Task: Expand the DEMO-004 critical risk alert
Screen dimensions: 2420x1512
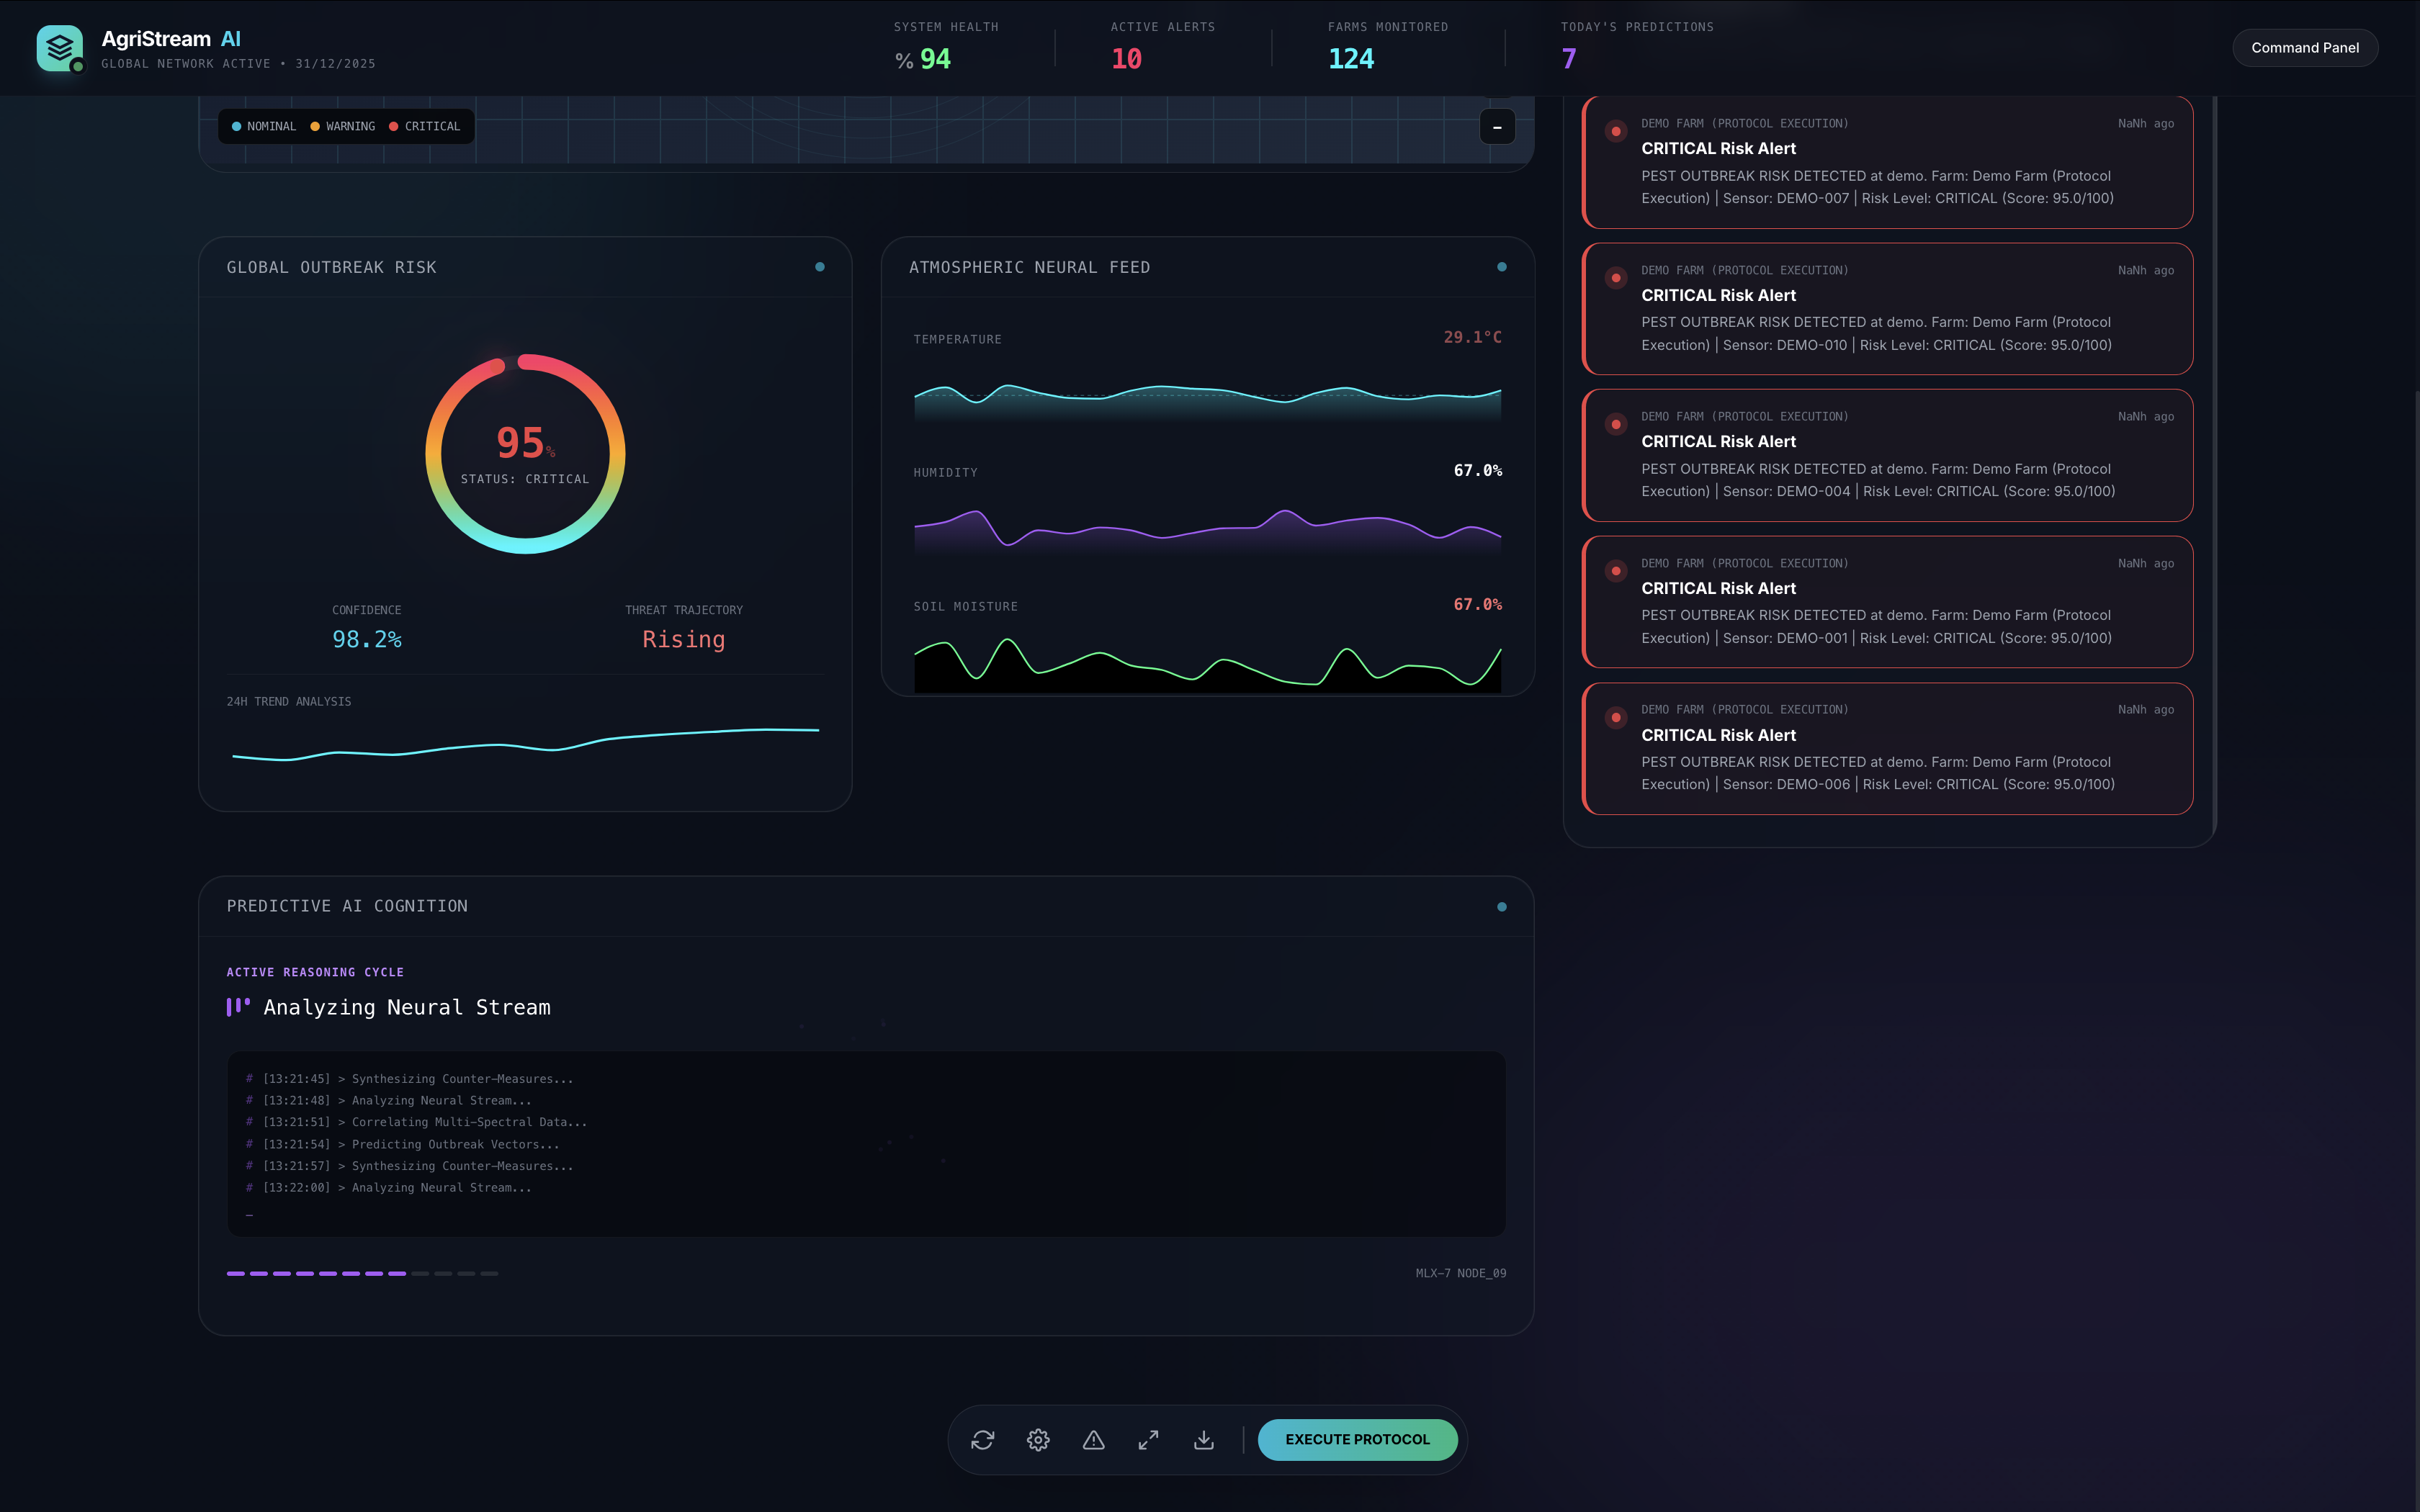Action: [1887, 455]
